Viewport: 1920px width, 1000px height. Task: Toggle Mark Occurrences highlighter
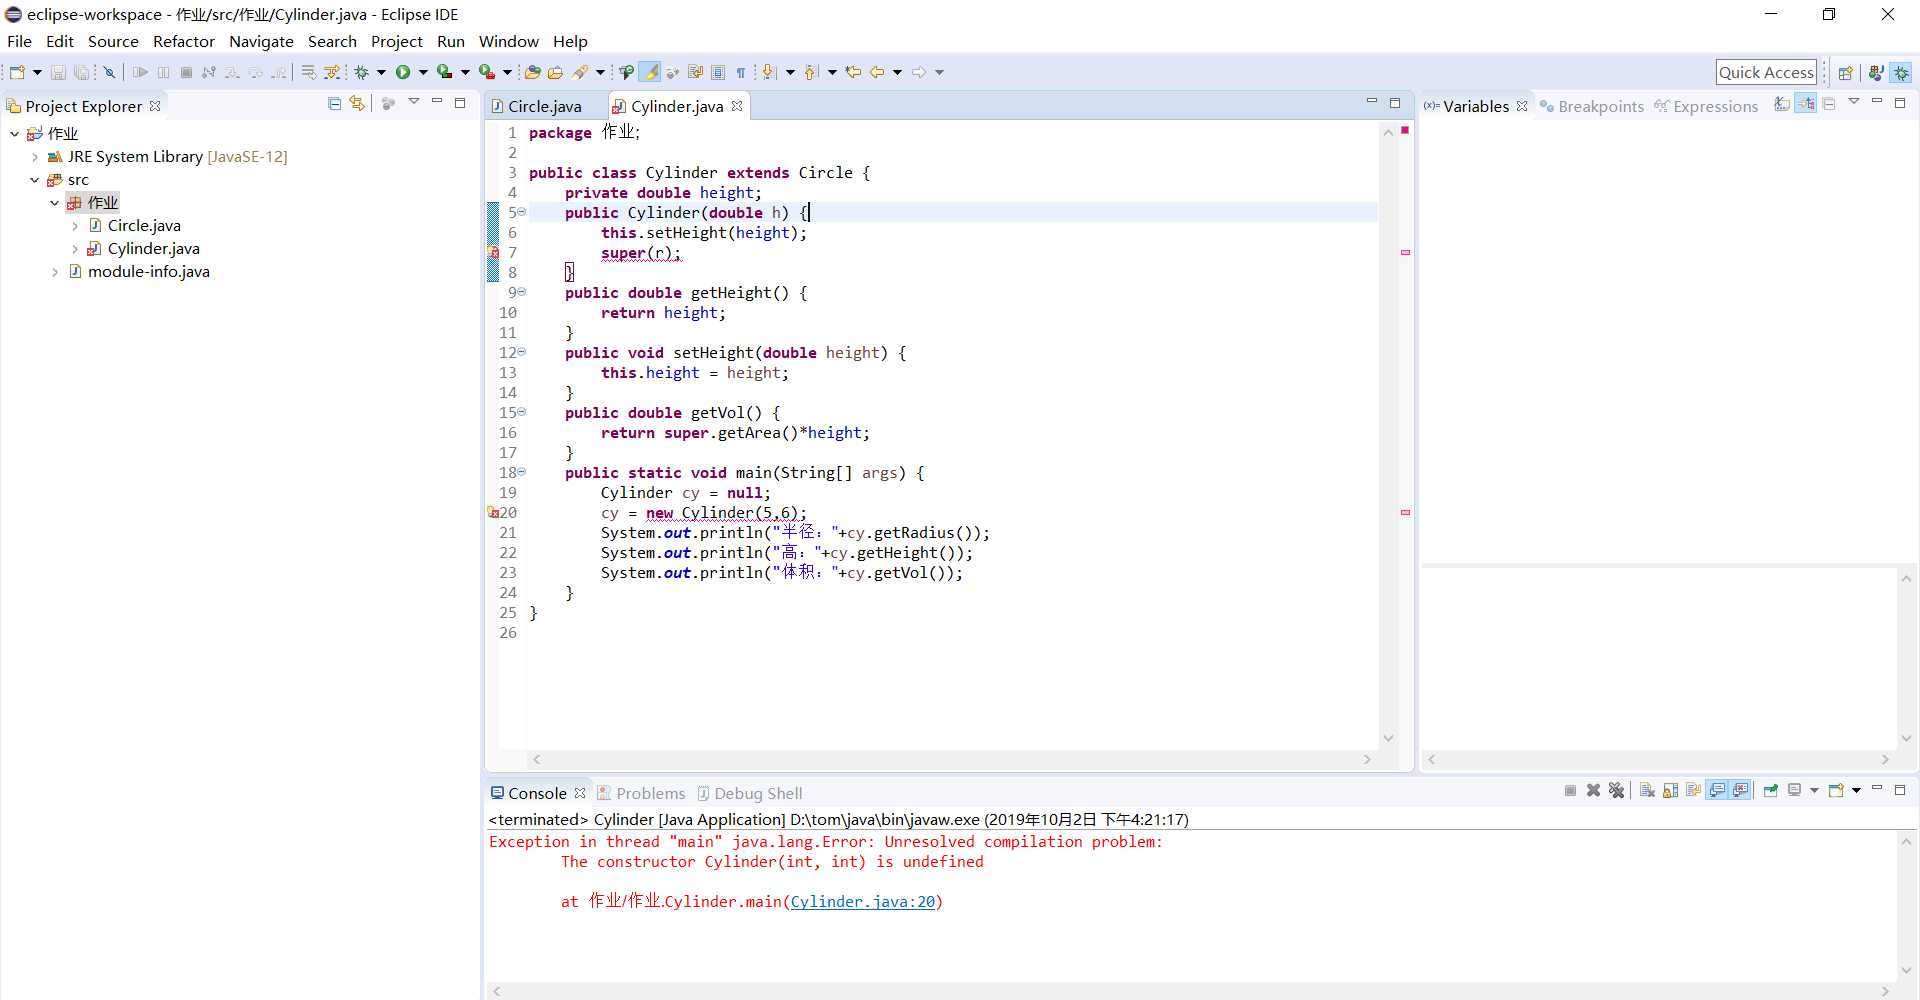coord(650,72)
